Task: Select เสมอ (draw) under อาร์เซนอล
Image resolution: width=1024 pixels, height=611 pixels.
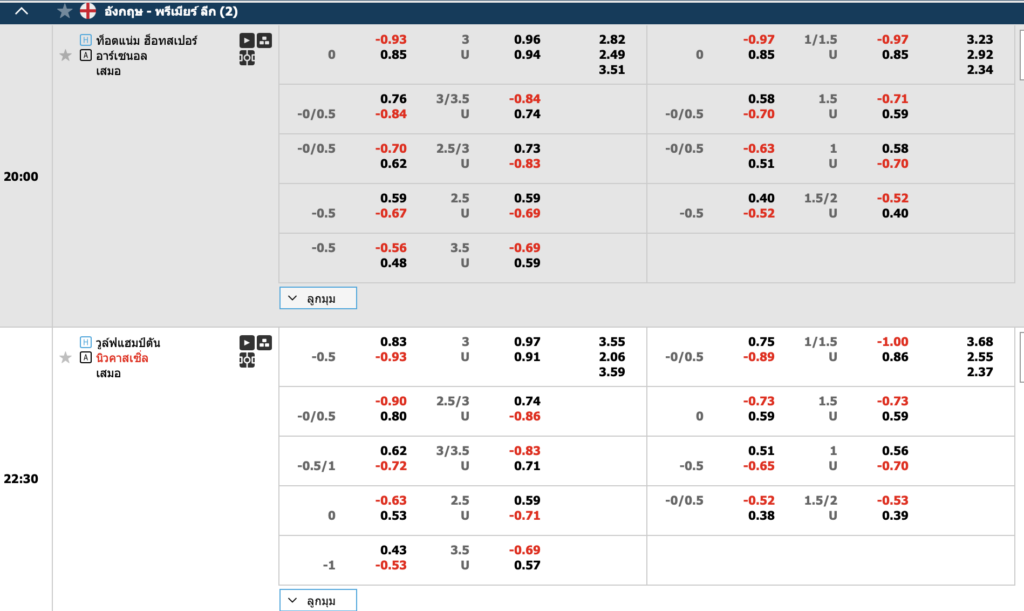Action: (x=108, y=71)
